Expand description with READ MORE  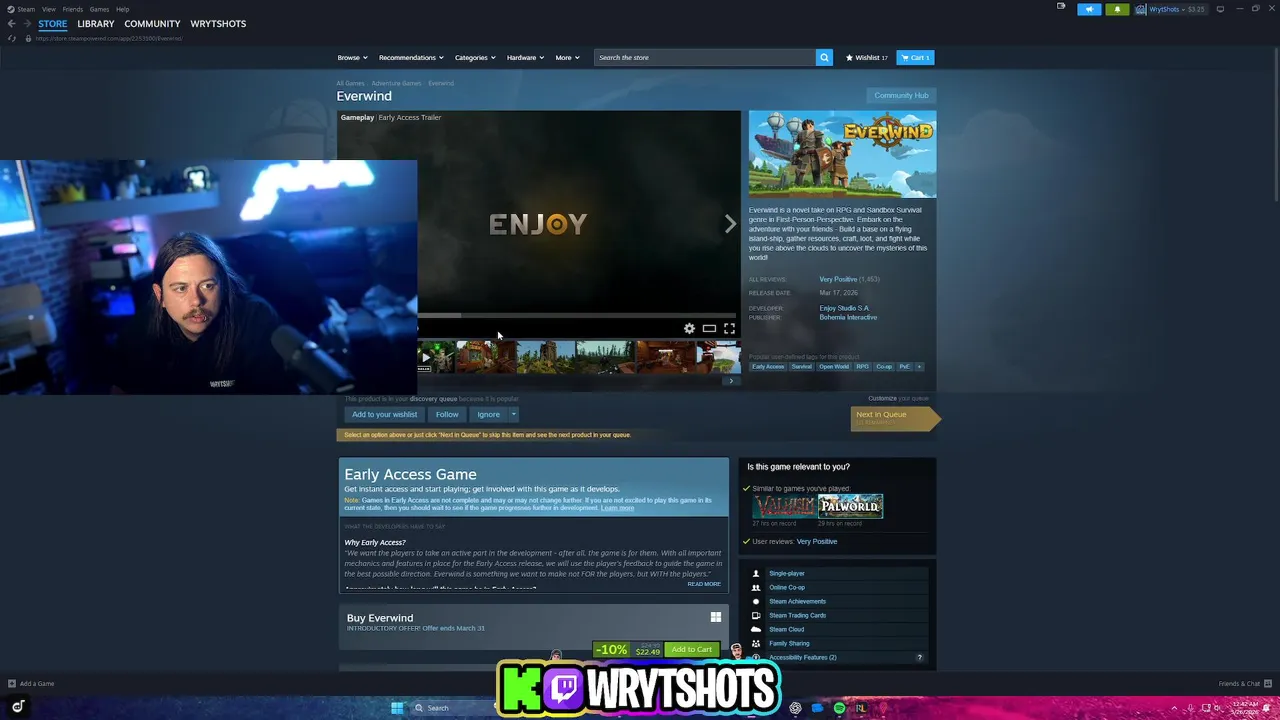pyautogui.click(x=704, y=584)
